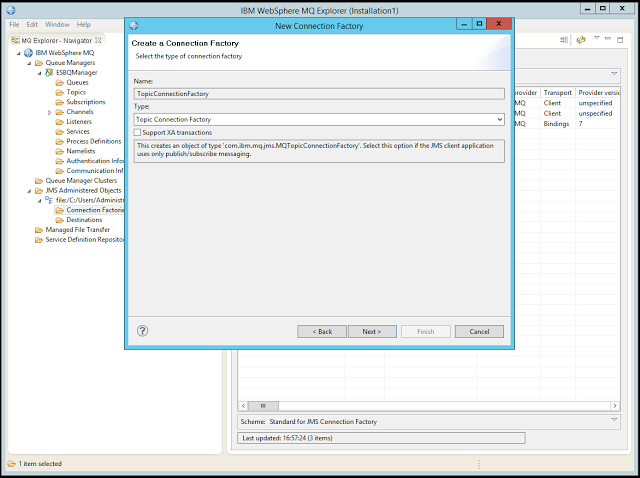640x478 pixels.
Task: Click the Authentication Information folder icon
Action: click(60, 161)
